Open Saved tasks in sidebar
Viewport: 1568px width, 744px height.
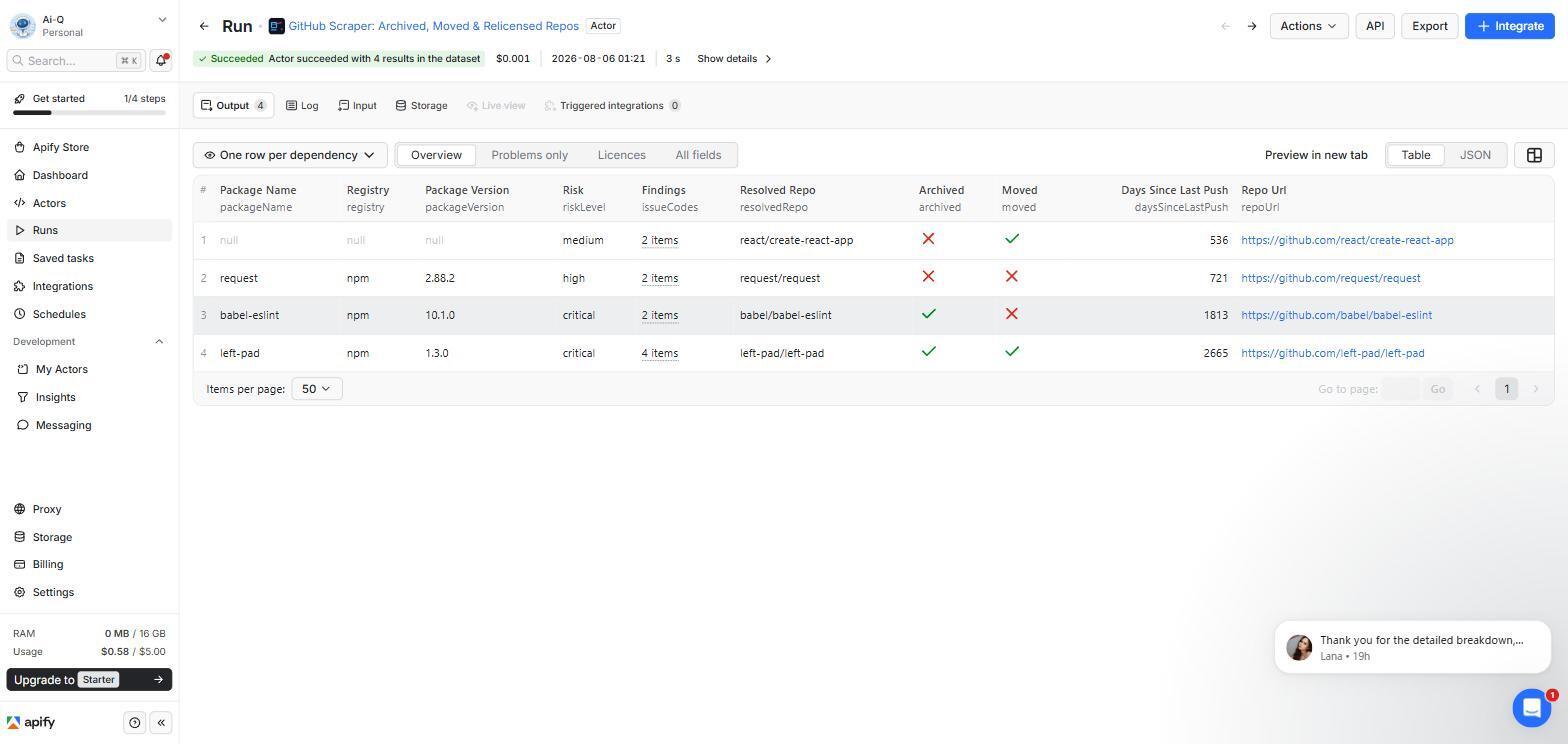tap(89, 258)
